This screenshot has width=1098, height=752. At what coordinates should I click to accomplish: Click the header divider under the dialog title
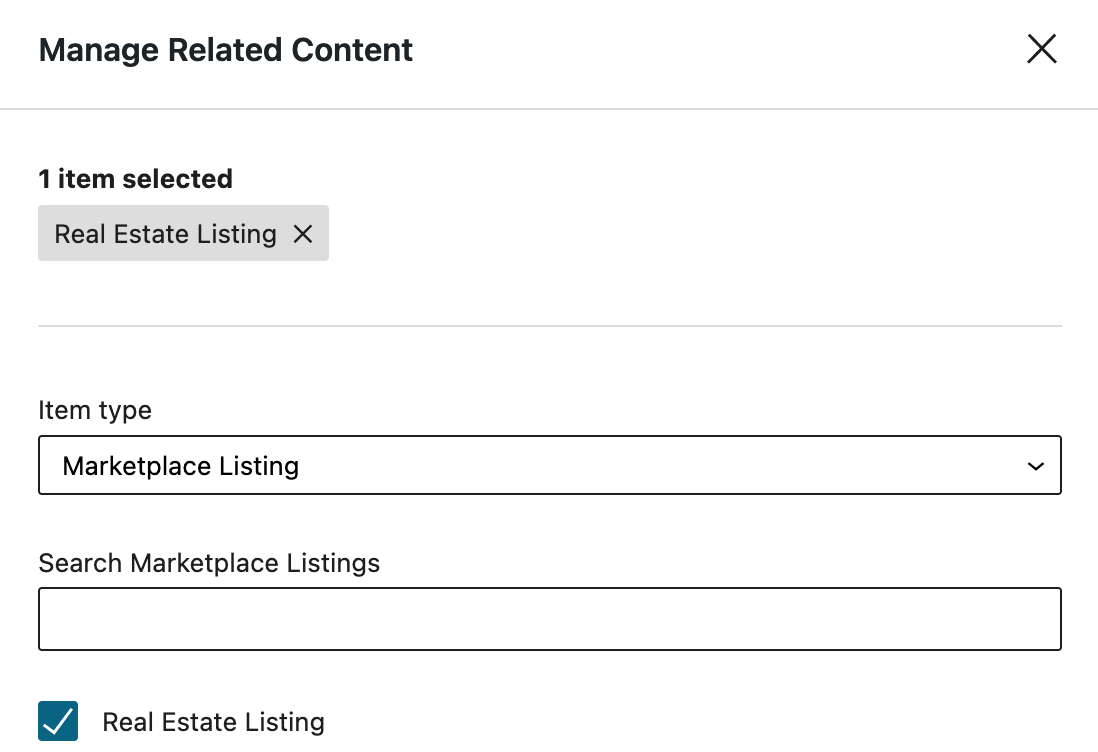pos(549,108)
